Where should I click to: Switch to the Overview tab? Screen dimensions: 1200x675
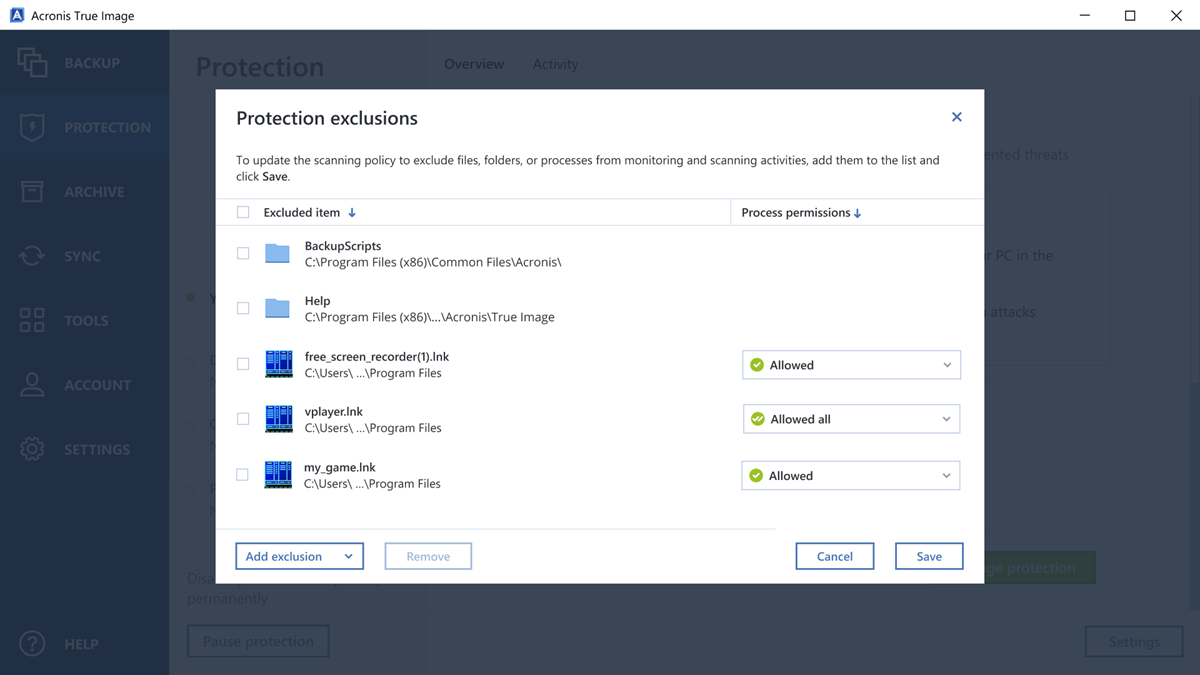(x=474, y=64)
